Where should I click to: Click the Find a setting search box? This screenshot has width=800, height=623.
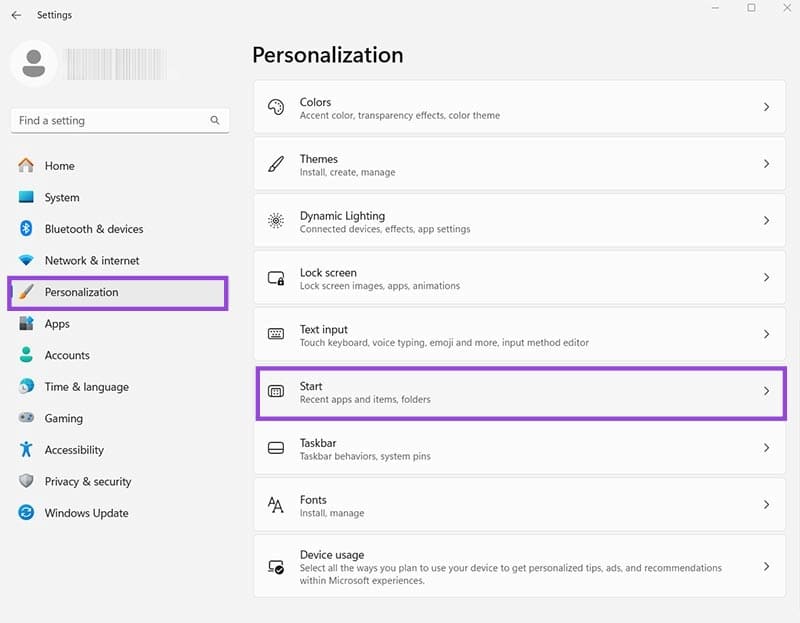(120, 120)
